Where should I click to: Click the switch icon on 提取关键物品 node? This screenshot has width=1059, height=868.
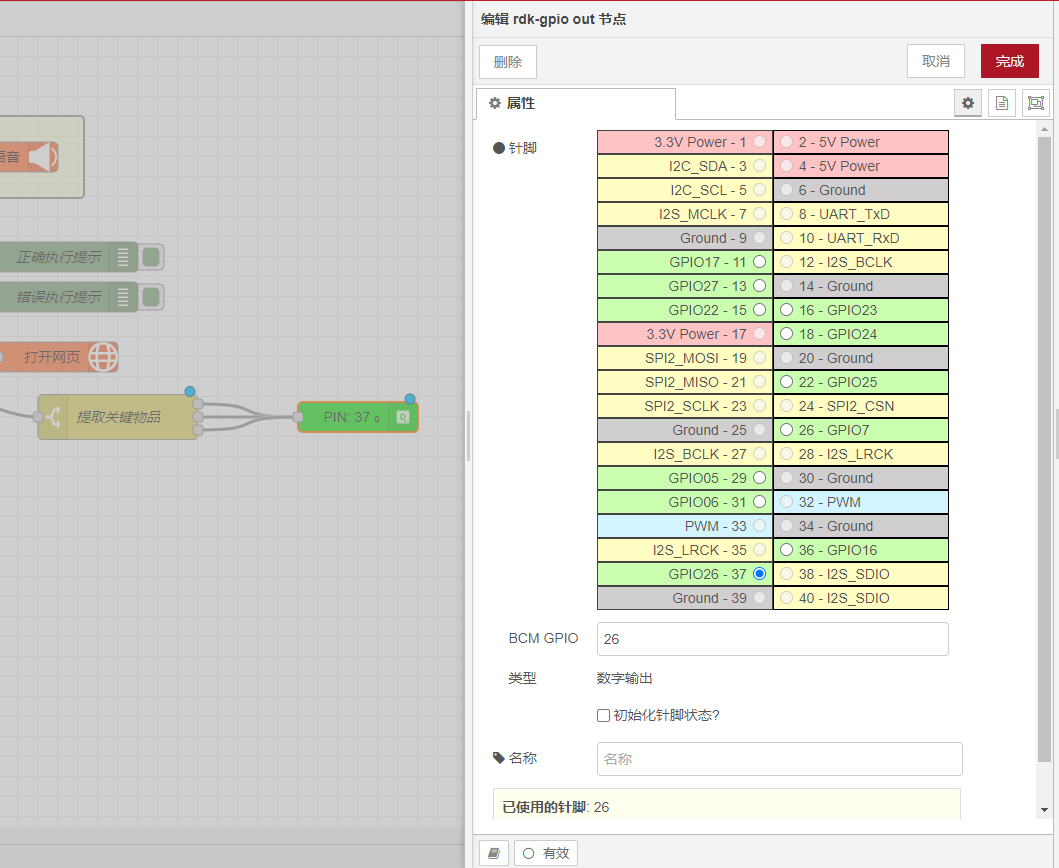52,417
